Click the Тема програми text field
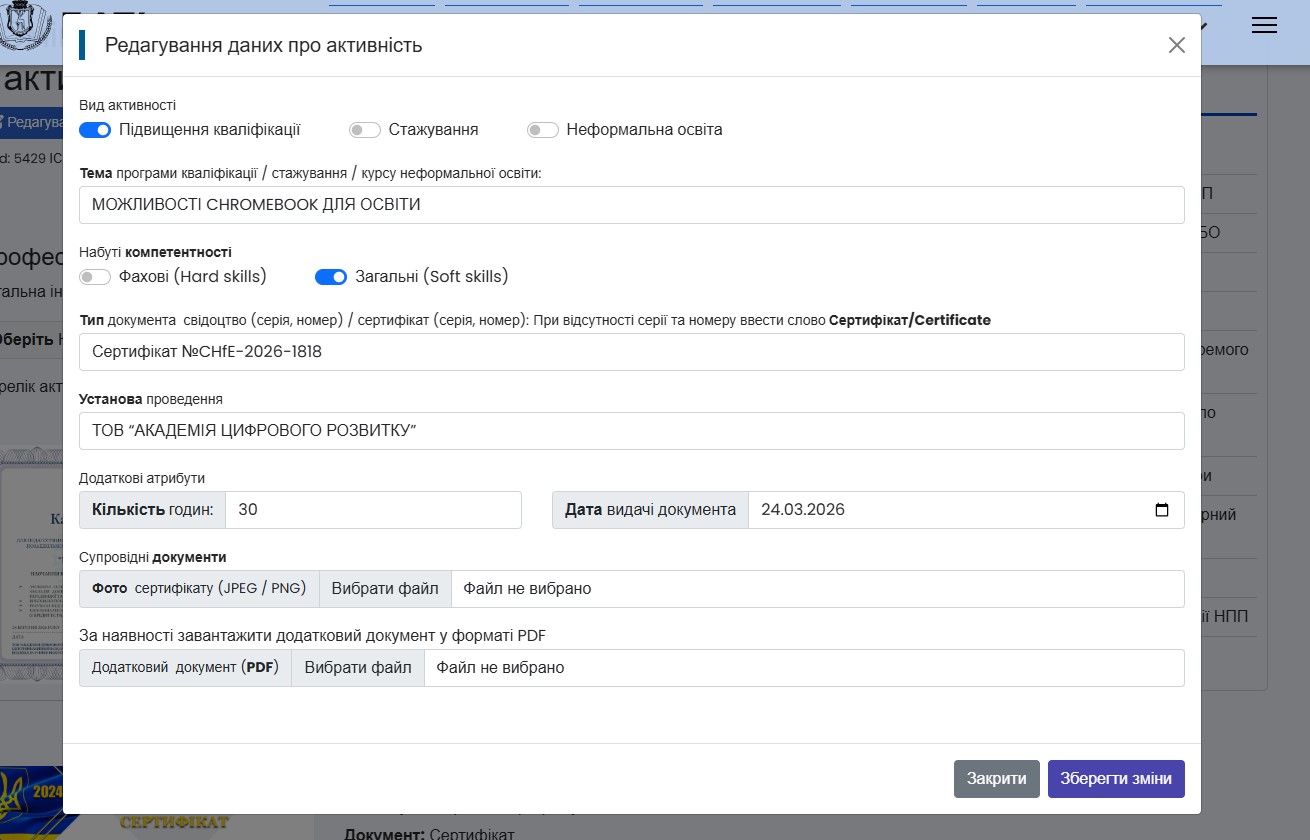 [x=632, y=205]
